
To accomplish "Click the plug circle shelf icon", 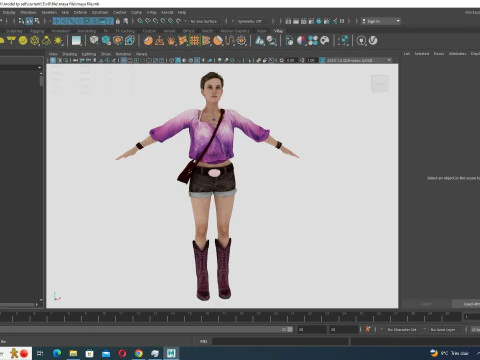I will pos(361,41).
